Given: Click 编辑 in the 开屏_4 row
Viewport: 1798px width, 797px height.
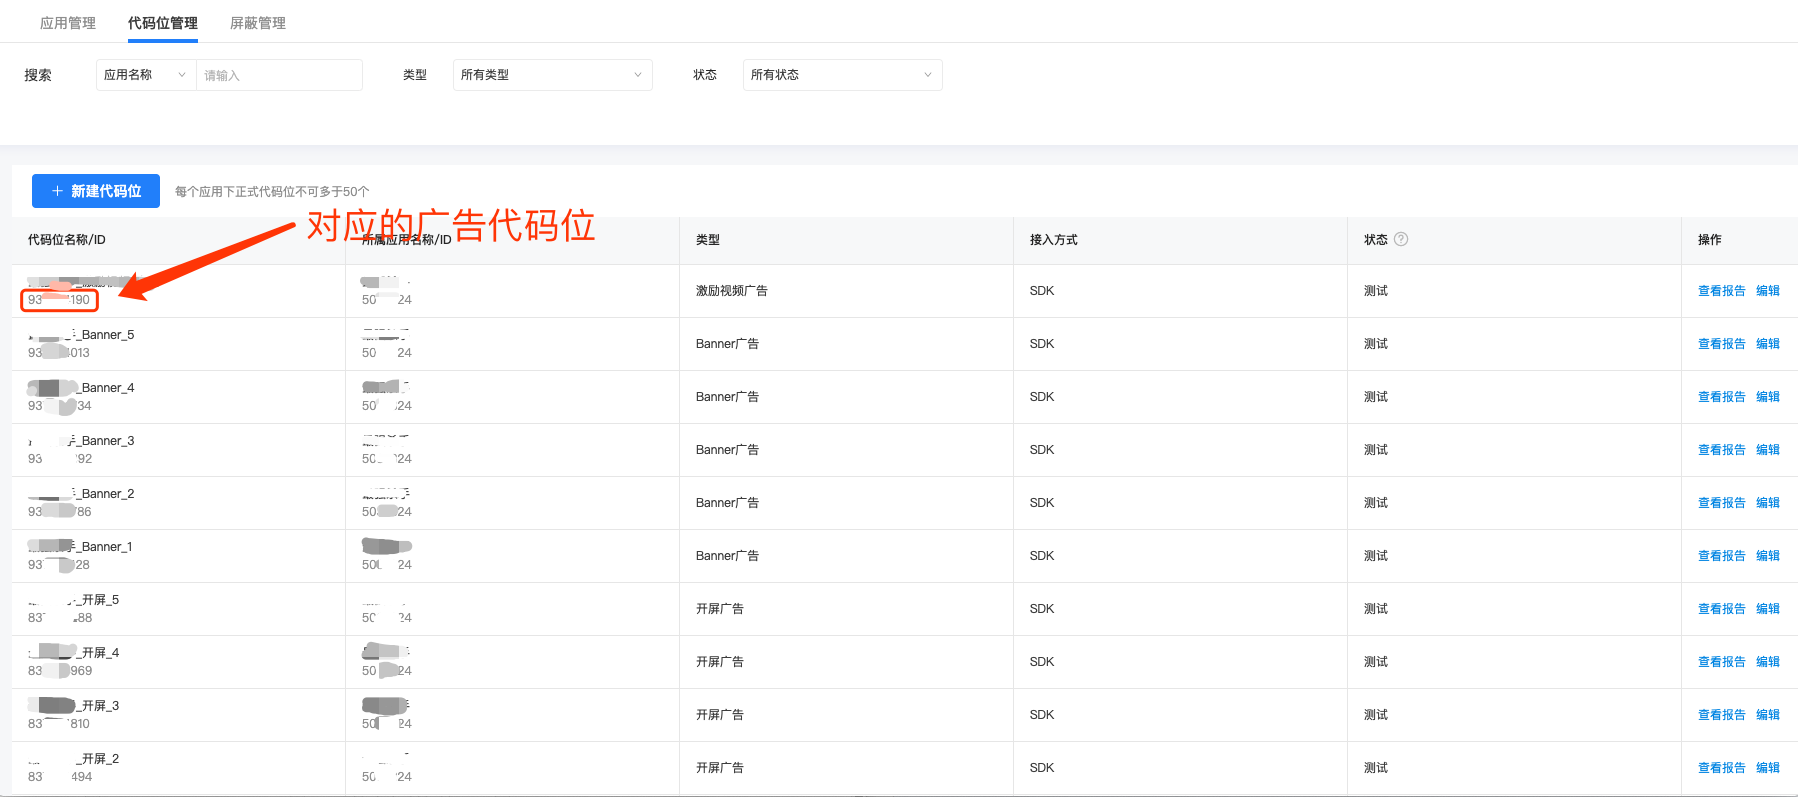Looking at the screenshot, I should point(1768,662).
